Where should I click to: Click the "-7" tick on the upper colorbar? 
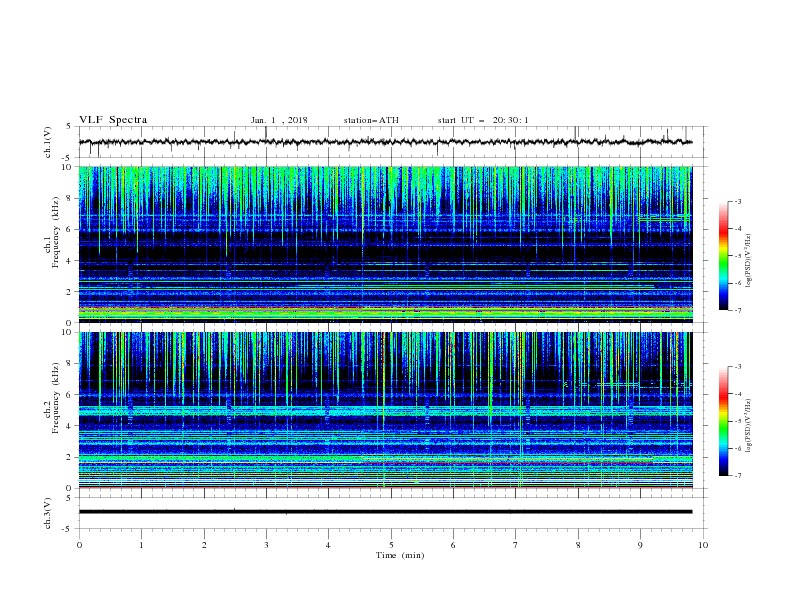pyautogui.click(x=737, y=310)
